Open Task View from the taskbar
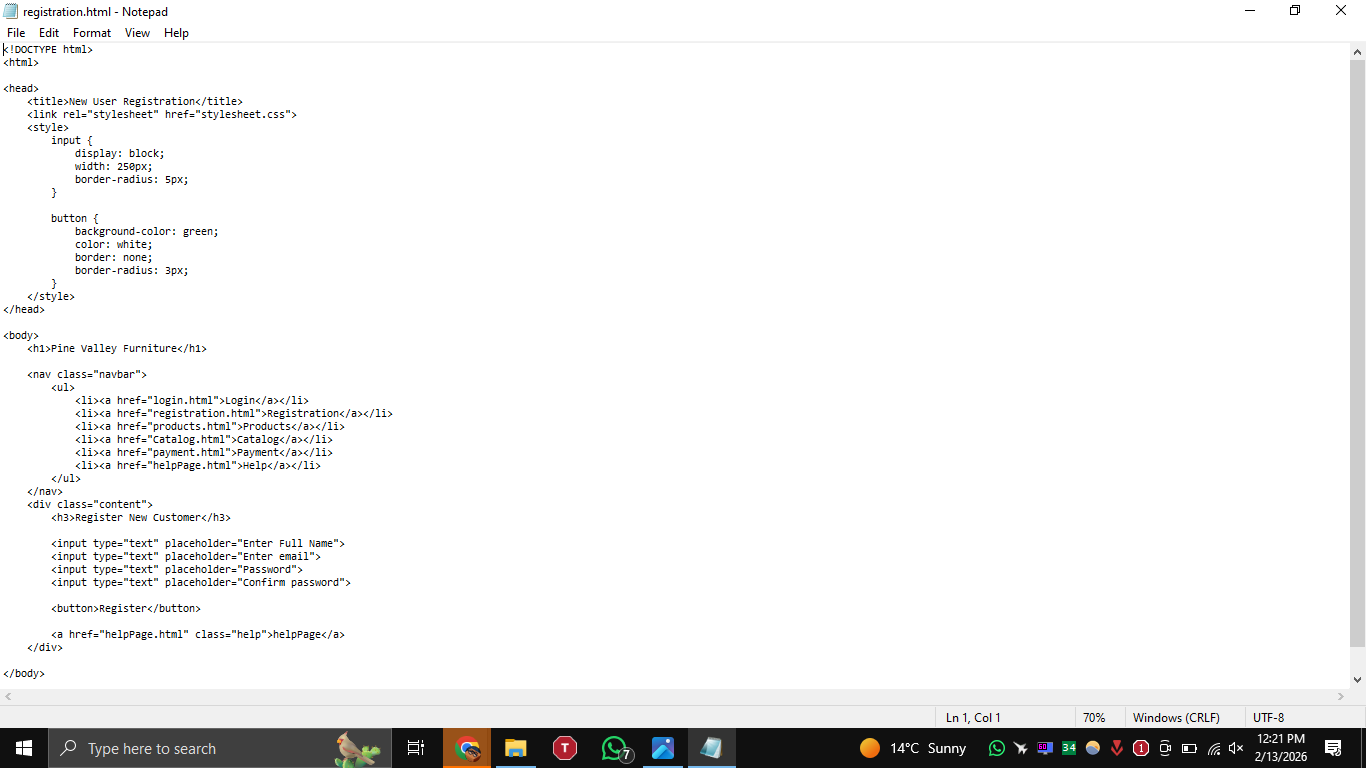The width and height of the screenshot is (1366, 768). (x=416, y=747)
